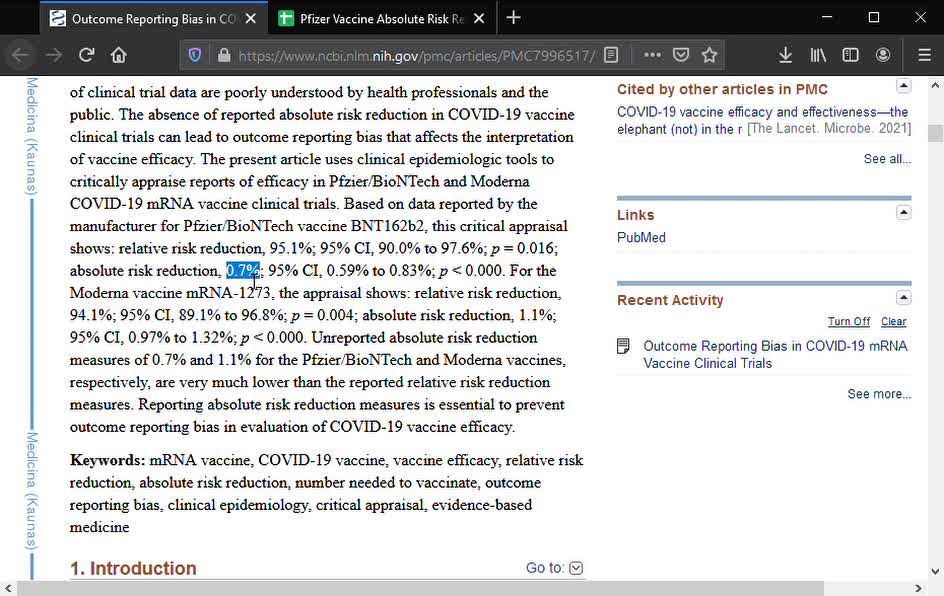Close the Outcome Reporting Bias tab
This screenshot has width=944, height=596.
click(x=251, y=19)
